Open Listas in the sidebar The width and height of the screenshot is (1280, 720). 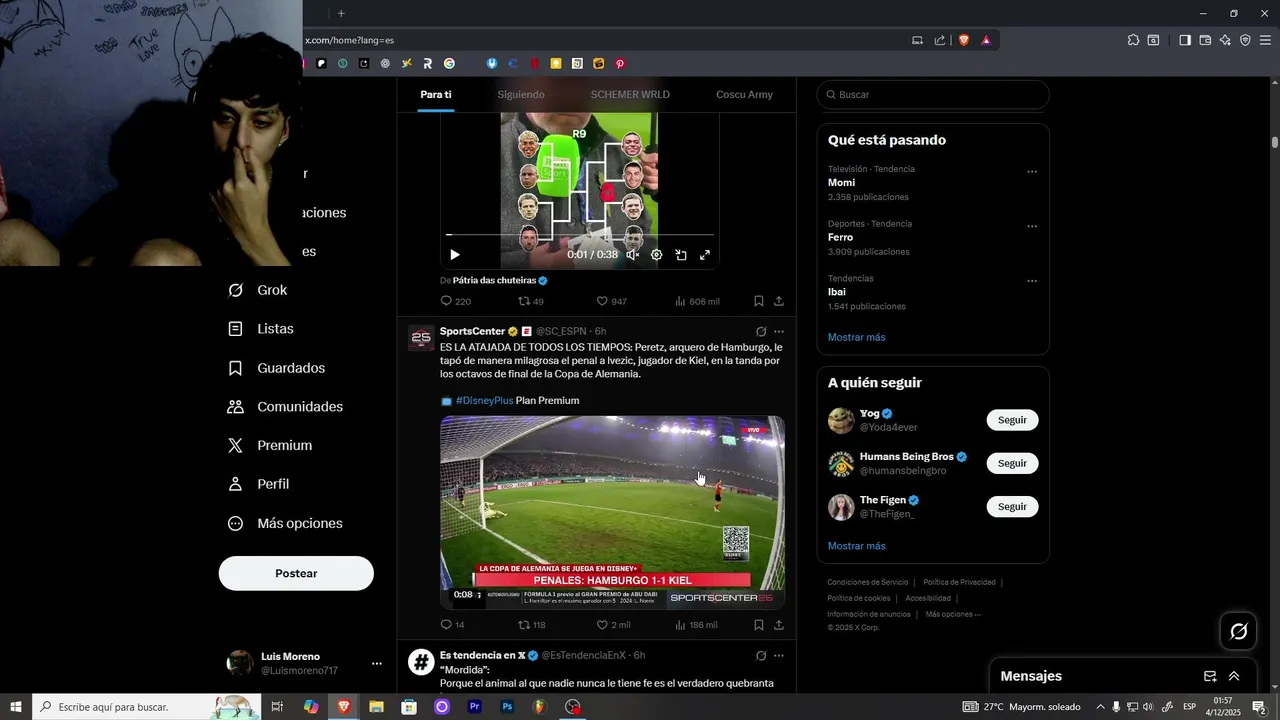pyautogui.click(x=260, y=329)
